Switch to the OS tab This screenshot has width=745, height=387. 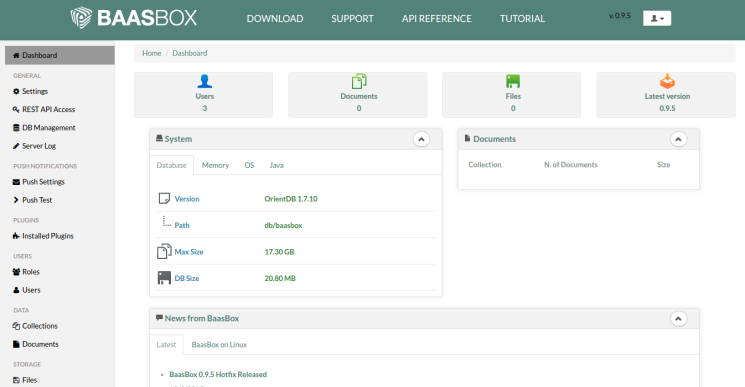(249, 165)
